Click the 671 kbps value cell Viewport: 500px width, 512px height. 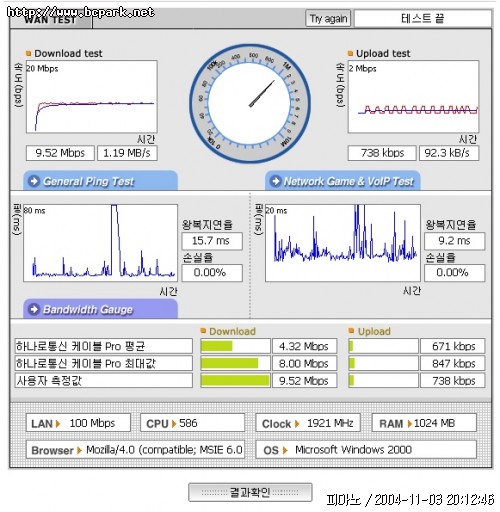pyautogui.click(x=453, y=346)
